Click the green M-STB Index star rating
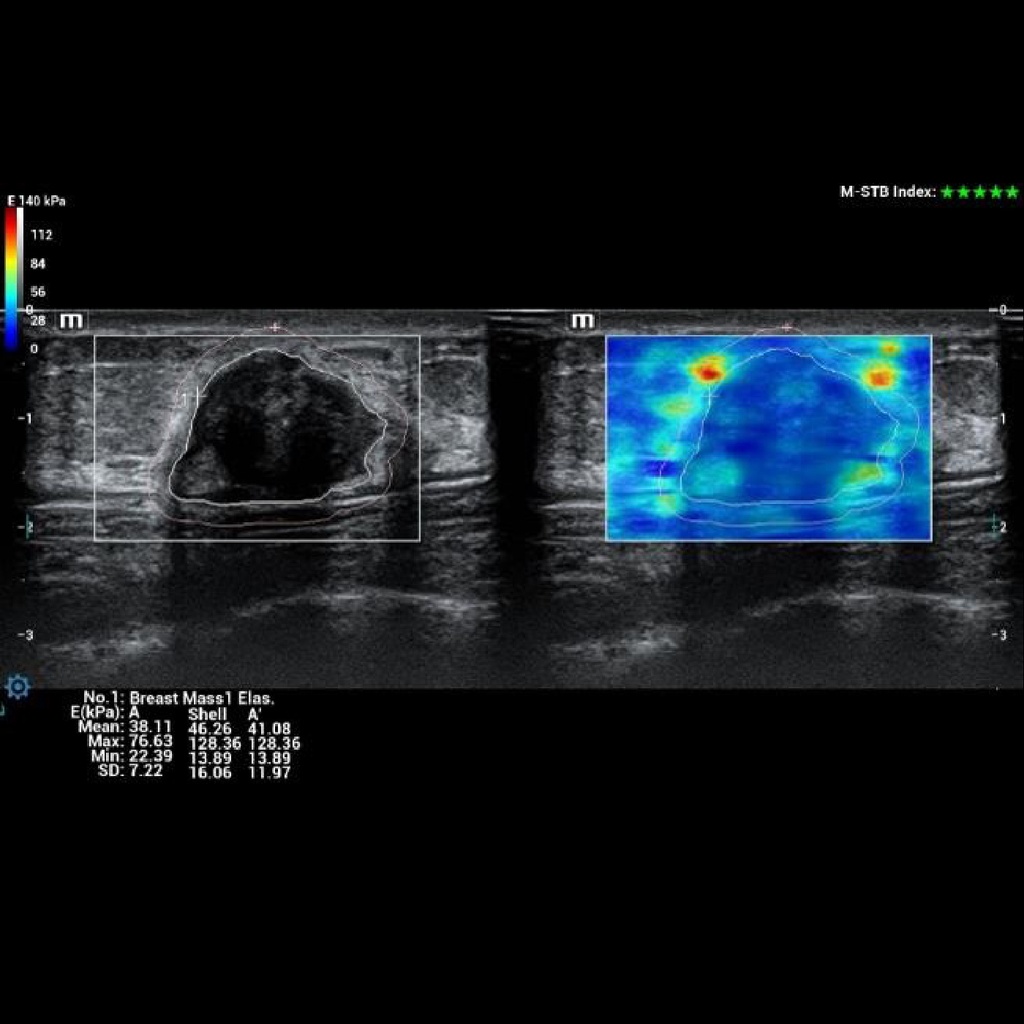1024x1024 pixels. pos(979,192)
